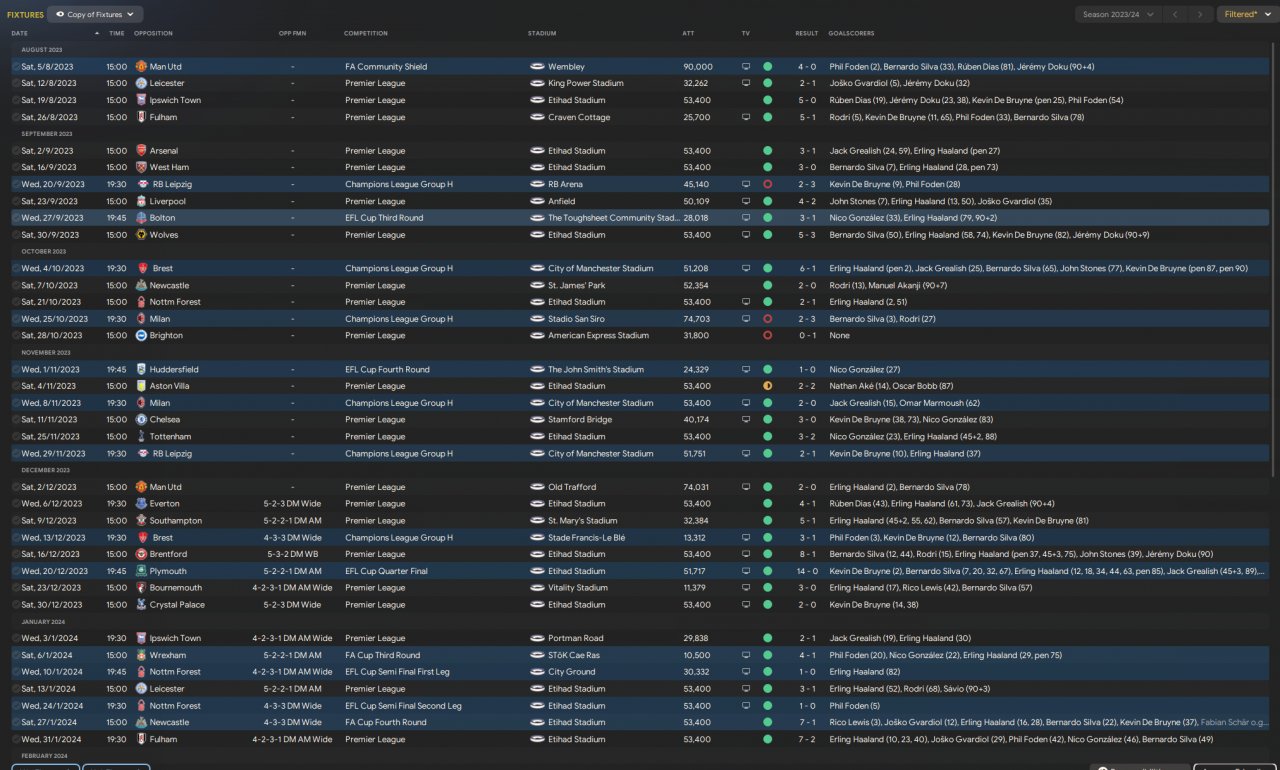Click the Everton club badge

click(x=141, y=504)
